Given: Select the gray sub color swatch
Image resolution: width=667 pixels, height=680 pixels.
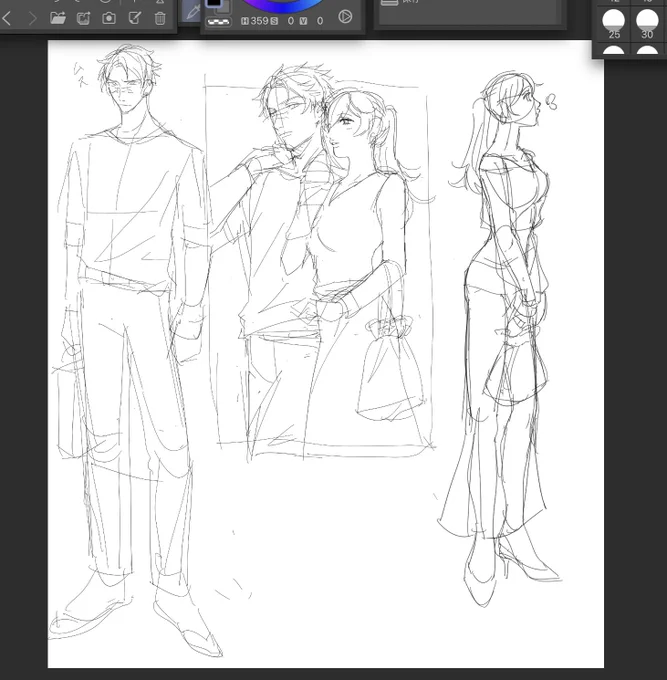Looking at the screenshot, I should click(x=225, y=7).
